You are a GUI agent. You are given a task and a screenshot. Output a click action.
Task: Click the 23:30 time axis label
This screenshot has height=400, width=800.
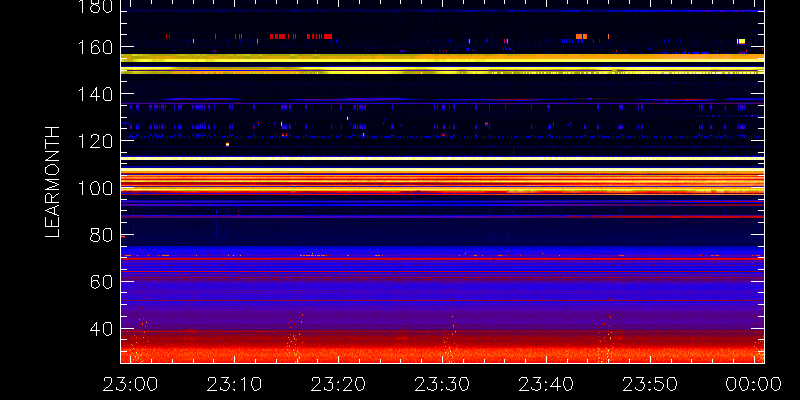tap(442, 384)
